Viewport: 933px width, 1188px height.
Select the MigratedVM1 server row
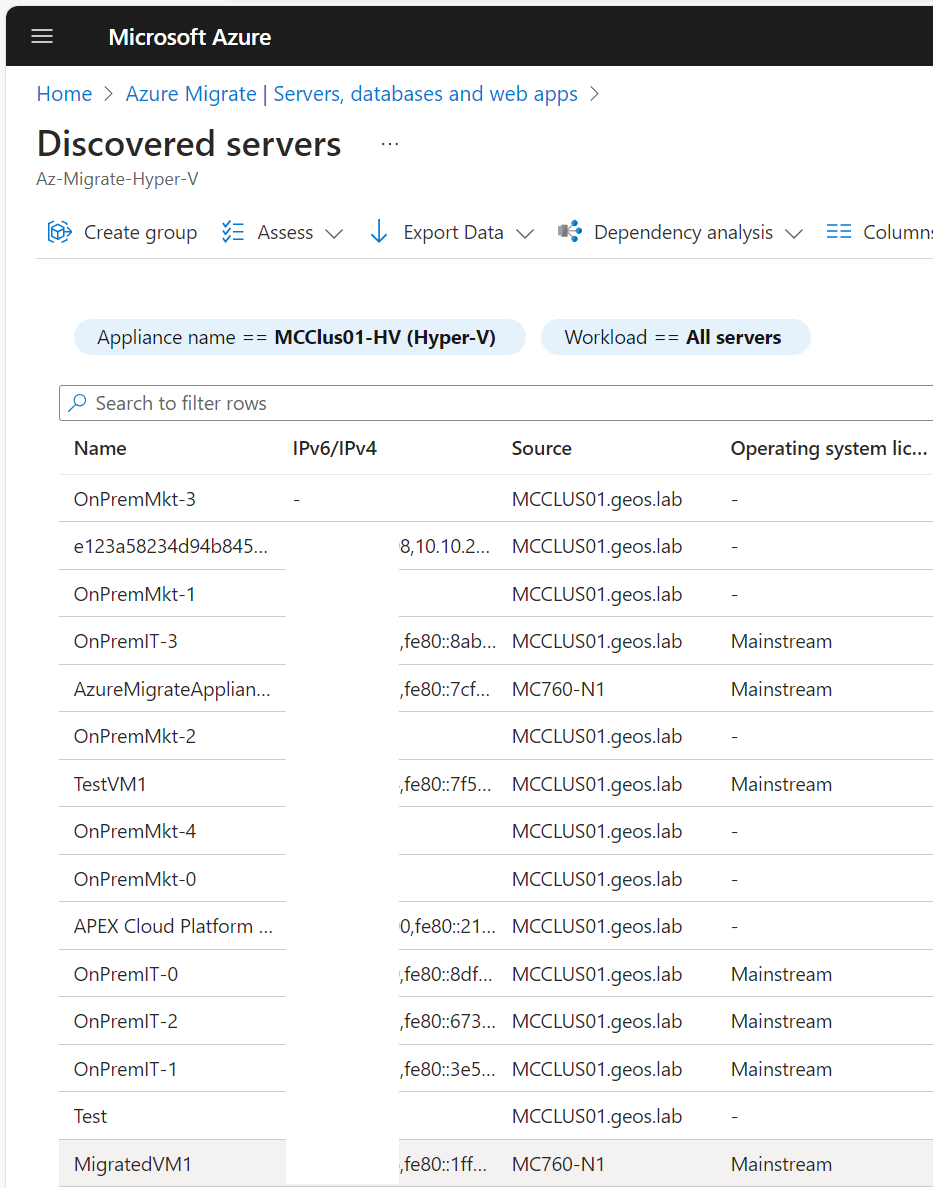pos(133,1163)
